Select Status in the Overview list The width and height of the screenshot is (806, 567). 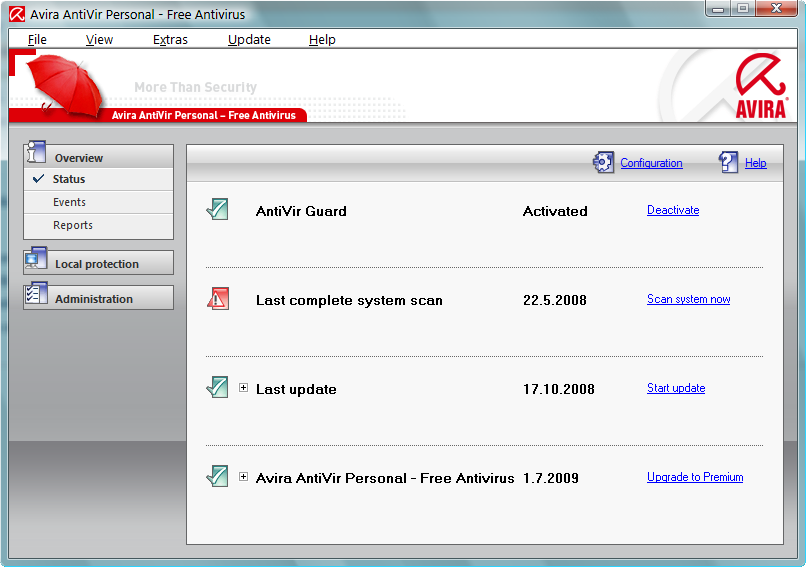coord(98,179)
